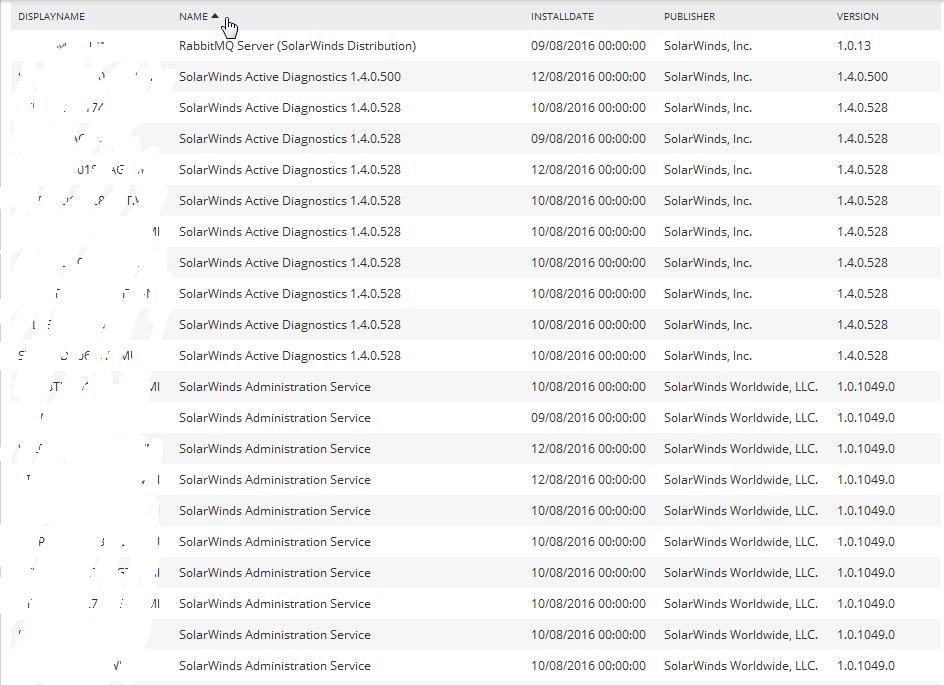Select SolarWinds Active Diagnostics 1.4.0.500 name cell
Viewport: 944px width, 685px height.
290,77
